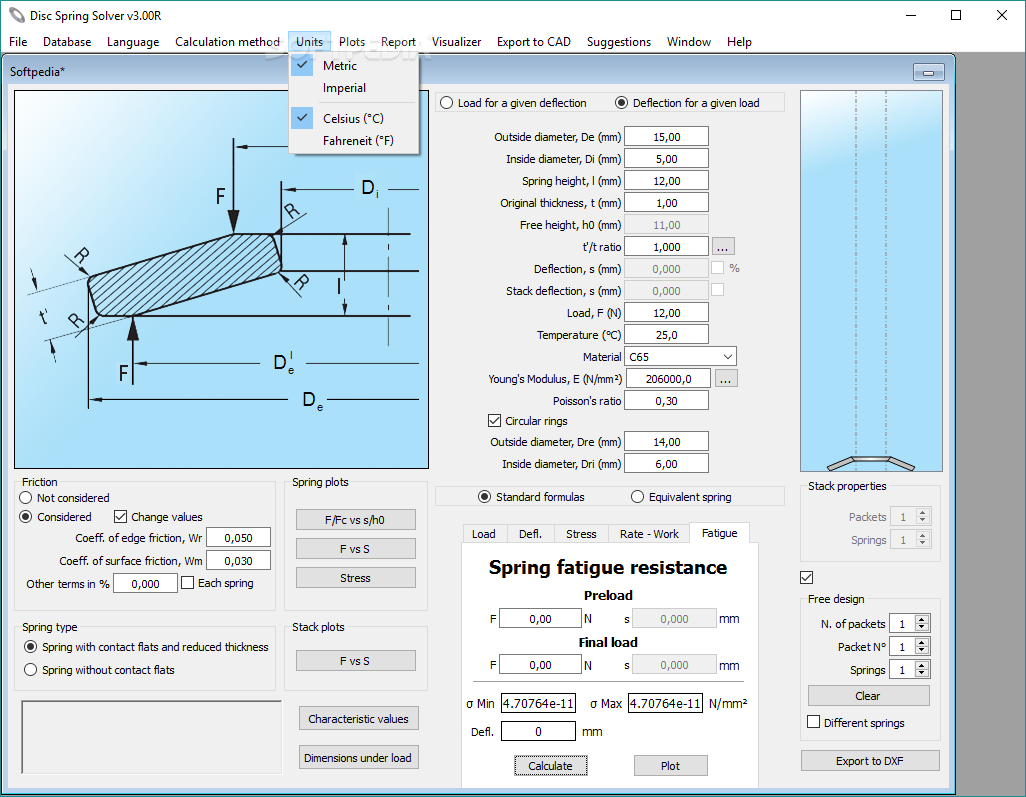
Task: Click Coeff. of edge friction Wr field
Action: pos(238,538)
